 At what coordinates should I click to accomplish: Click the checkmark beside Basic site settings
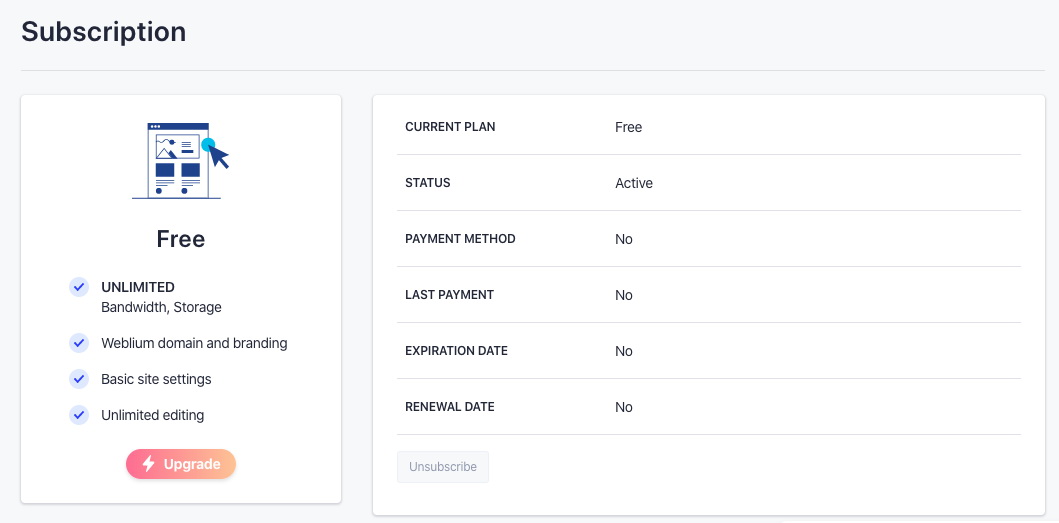tap(79, 379)
